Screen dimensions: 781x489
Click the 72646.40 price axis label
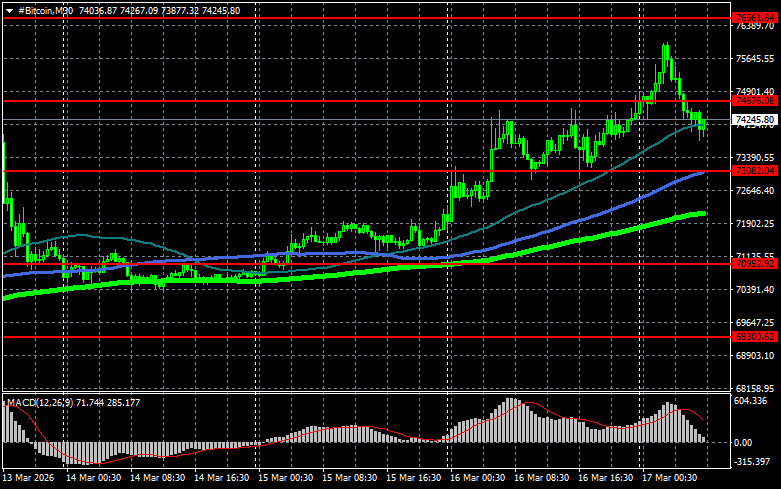[x=755, y=190]
